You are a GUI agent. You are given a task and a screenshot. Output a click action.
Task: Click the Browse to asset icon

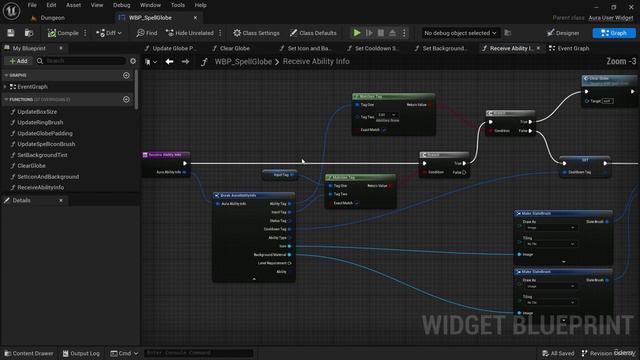tap(29, 33)
